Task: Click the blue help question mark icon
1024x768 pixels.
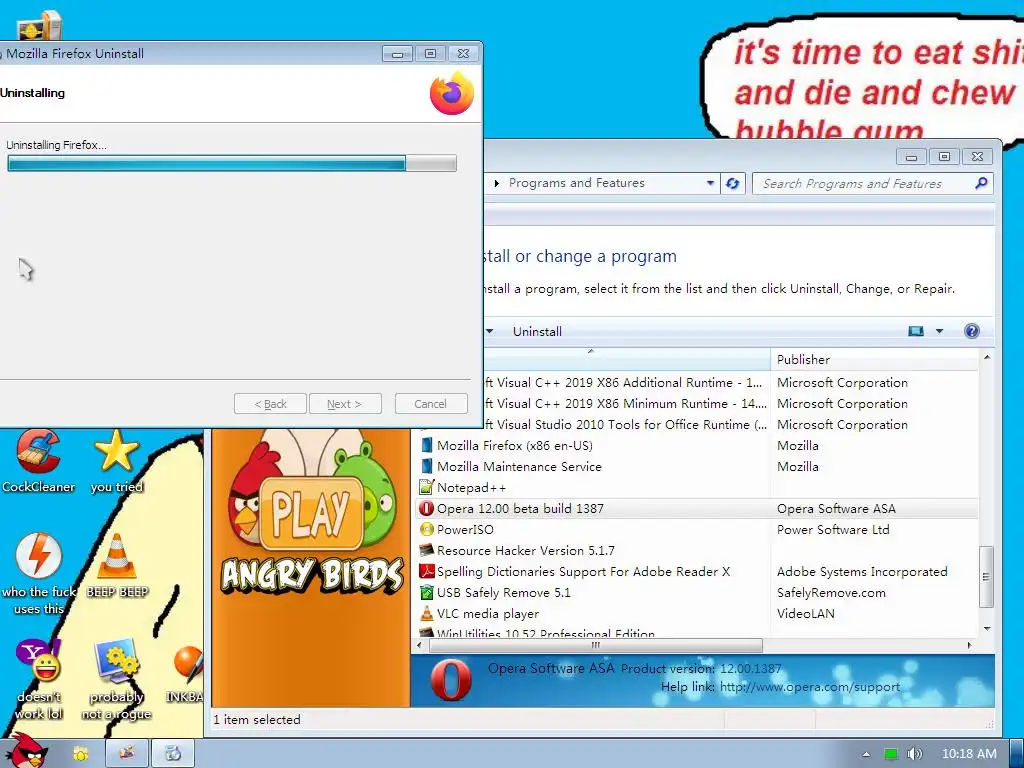Action: tap(972, 331)
